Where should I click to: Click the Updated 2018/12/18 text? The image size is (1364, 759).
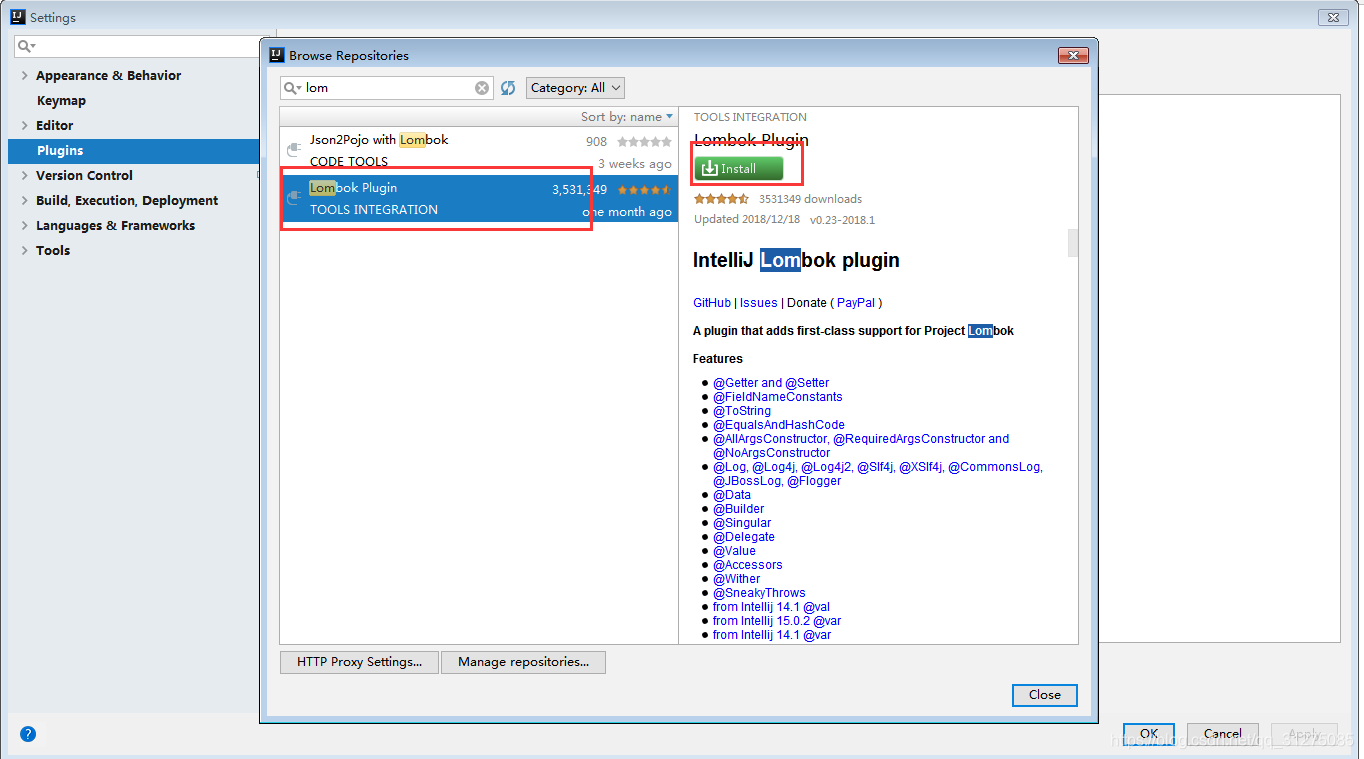745,219
